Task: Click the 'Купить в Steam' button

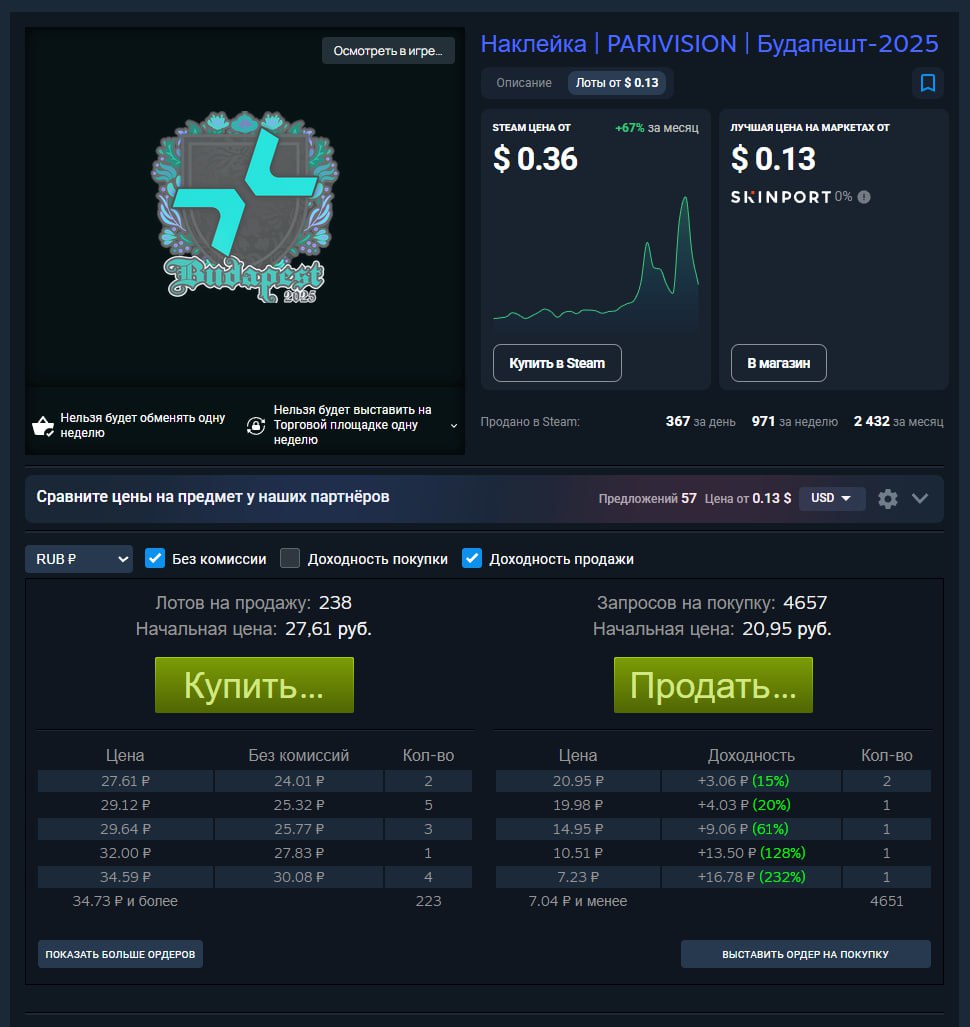Action: coord(557,363)
